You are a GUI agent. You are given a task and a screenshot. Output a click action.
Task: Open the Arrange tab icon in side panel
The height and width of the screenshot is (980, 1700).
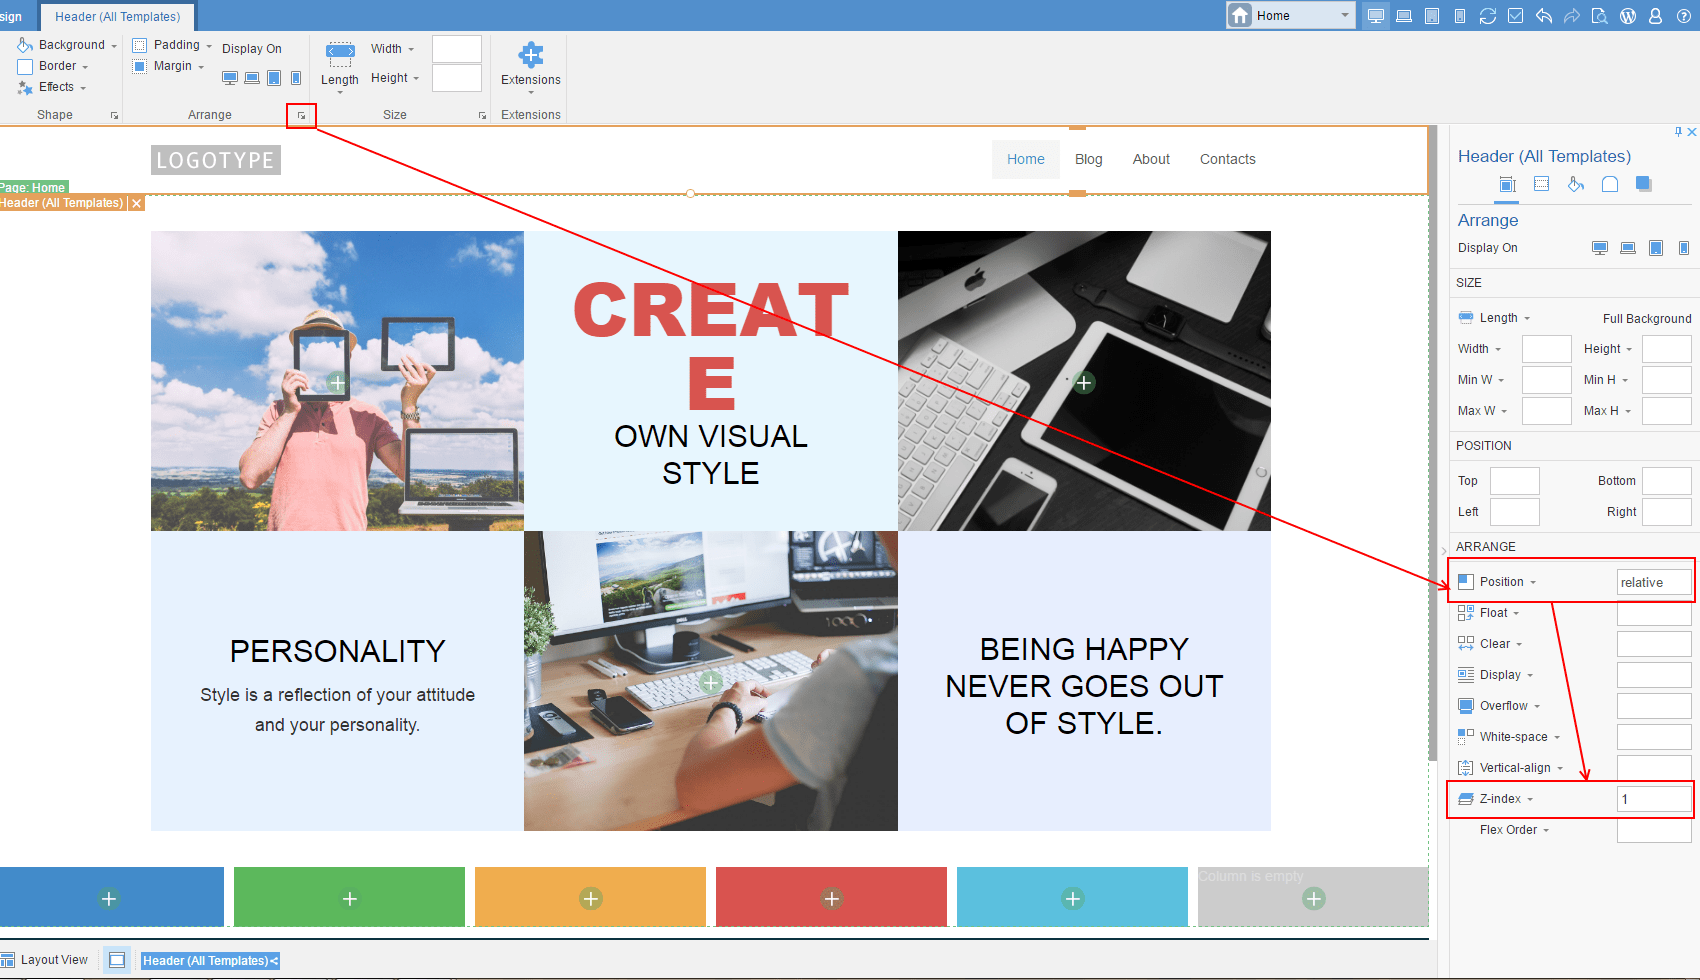(x=1508, y=184)
